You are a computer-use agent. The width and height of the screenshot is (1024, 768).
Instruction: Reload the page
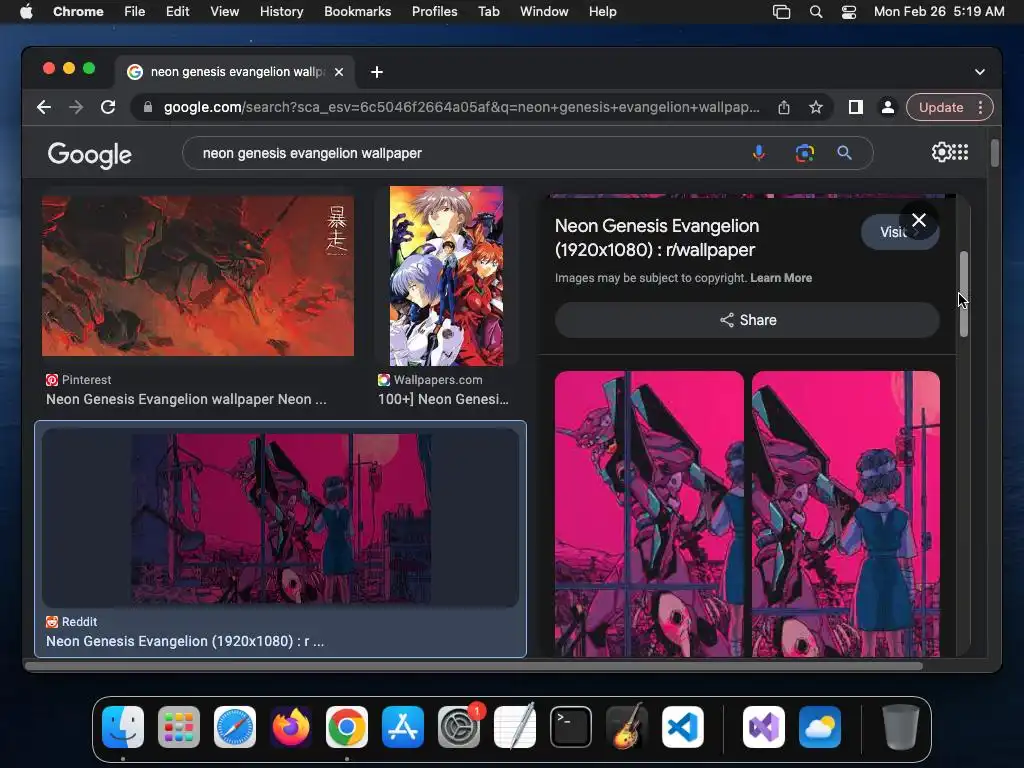point(108,107)
